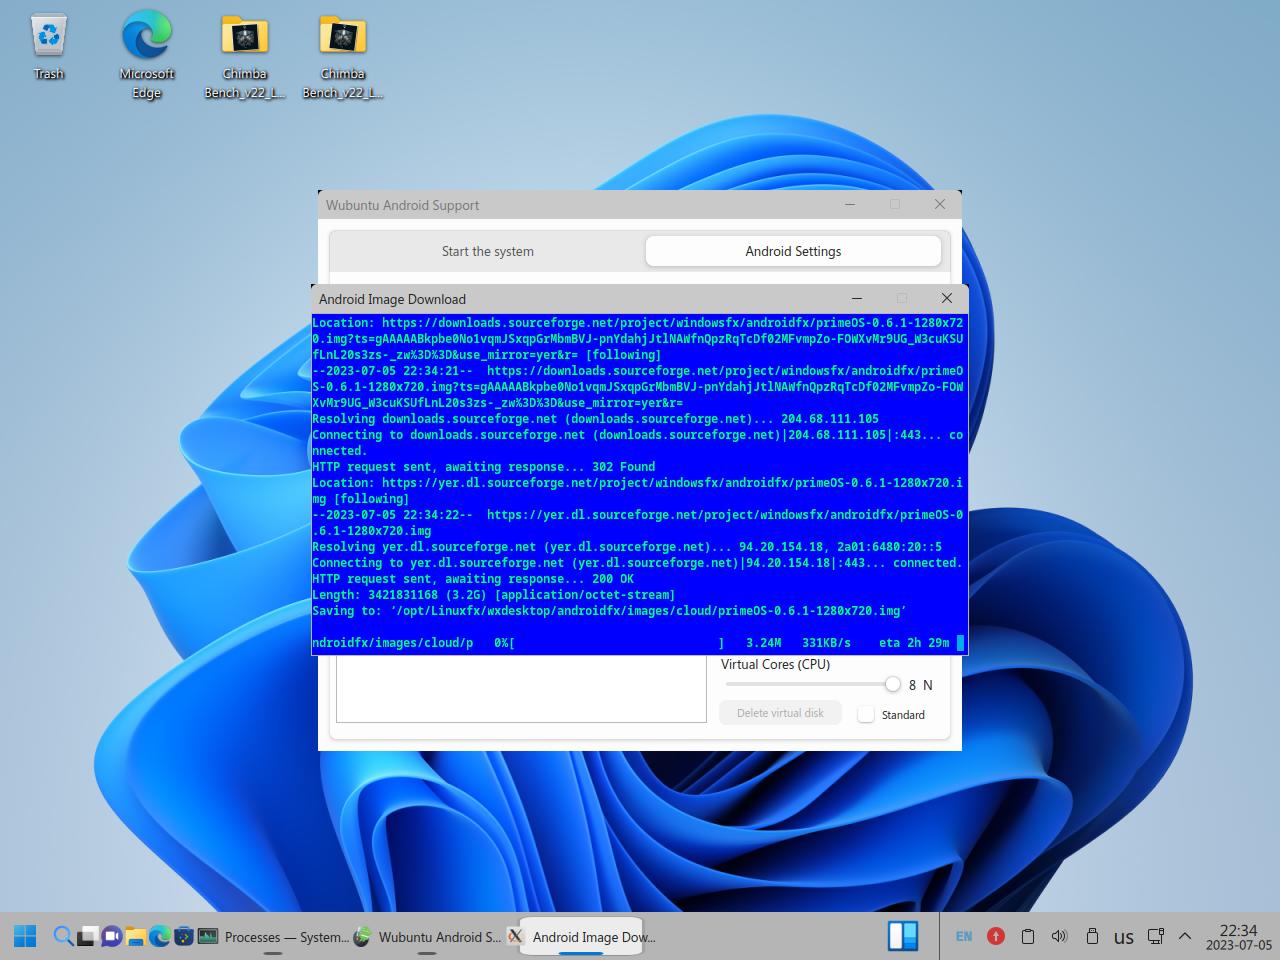Adjust the Virtual Cores (CPU) slider

click(x=813, y=684)
